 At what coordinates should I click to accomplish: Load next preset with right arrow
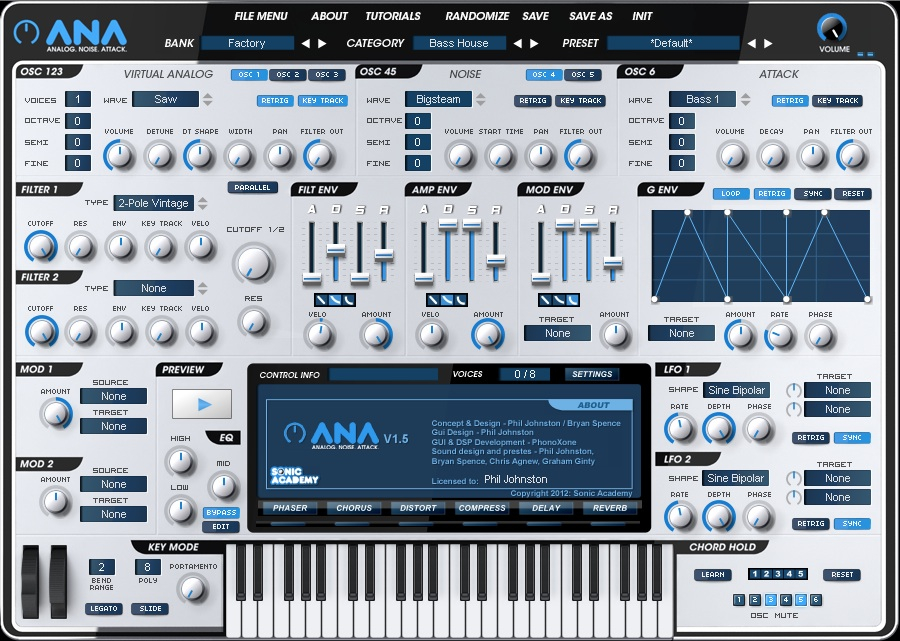[x=768, y=44]
